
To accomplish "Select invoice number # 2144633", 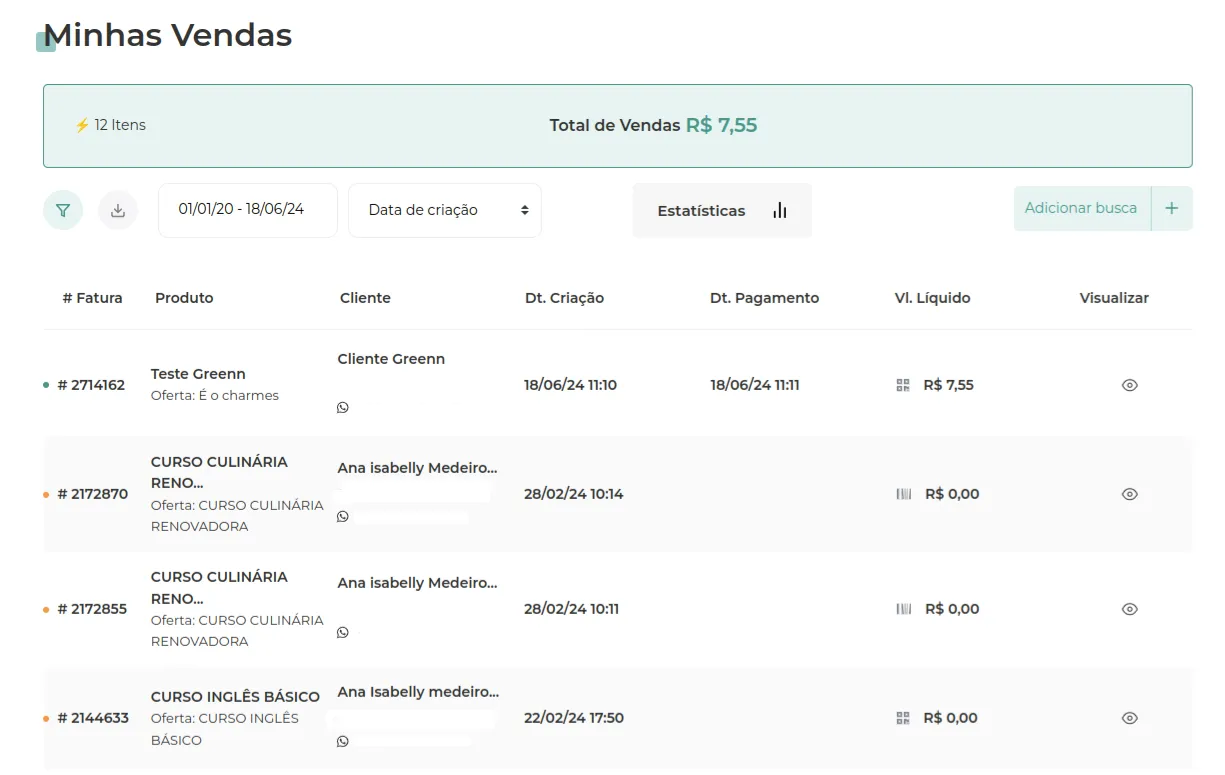I will click(x=93, y=718).
